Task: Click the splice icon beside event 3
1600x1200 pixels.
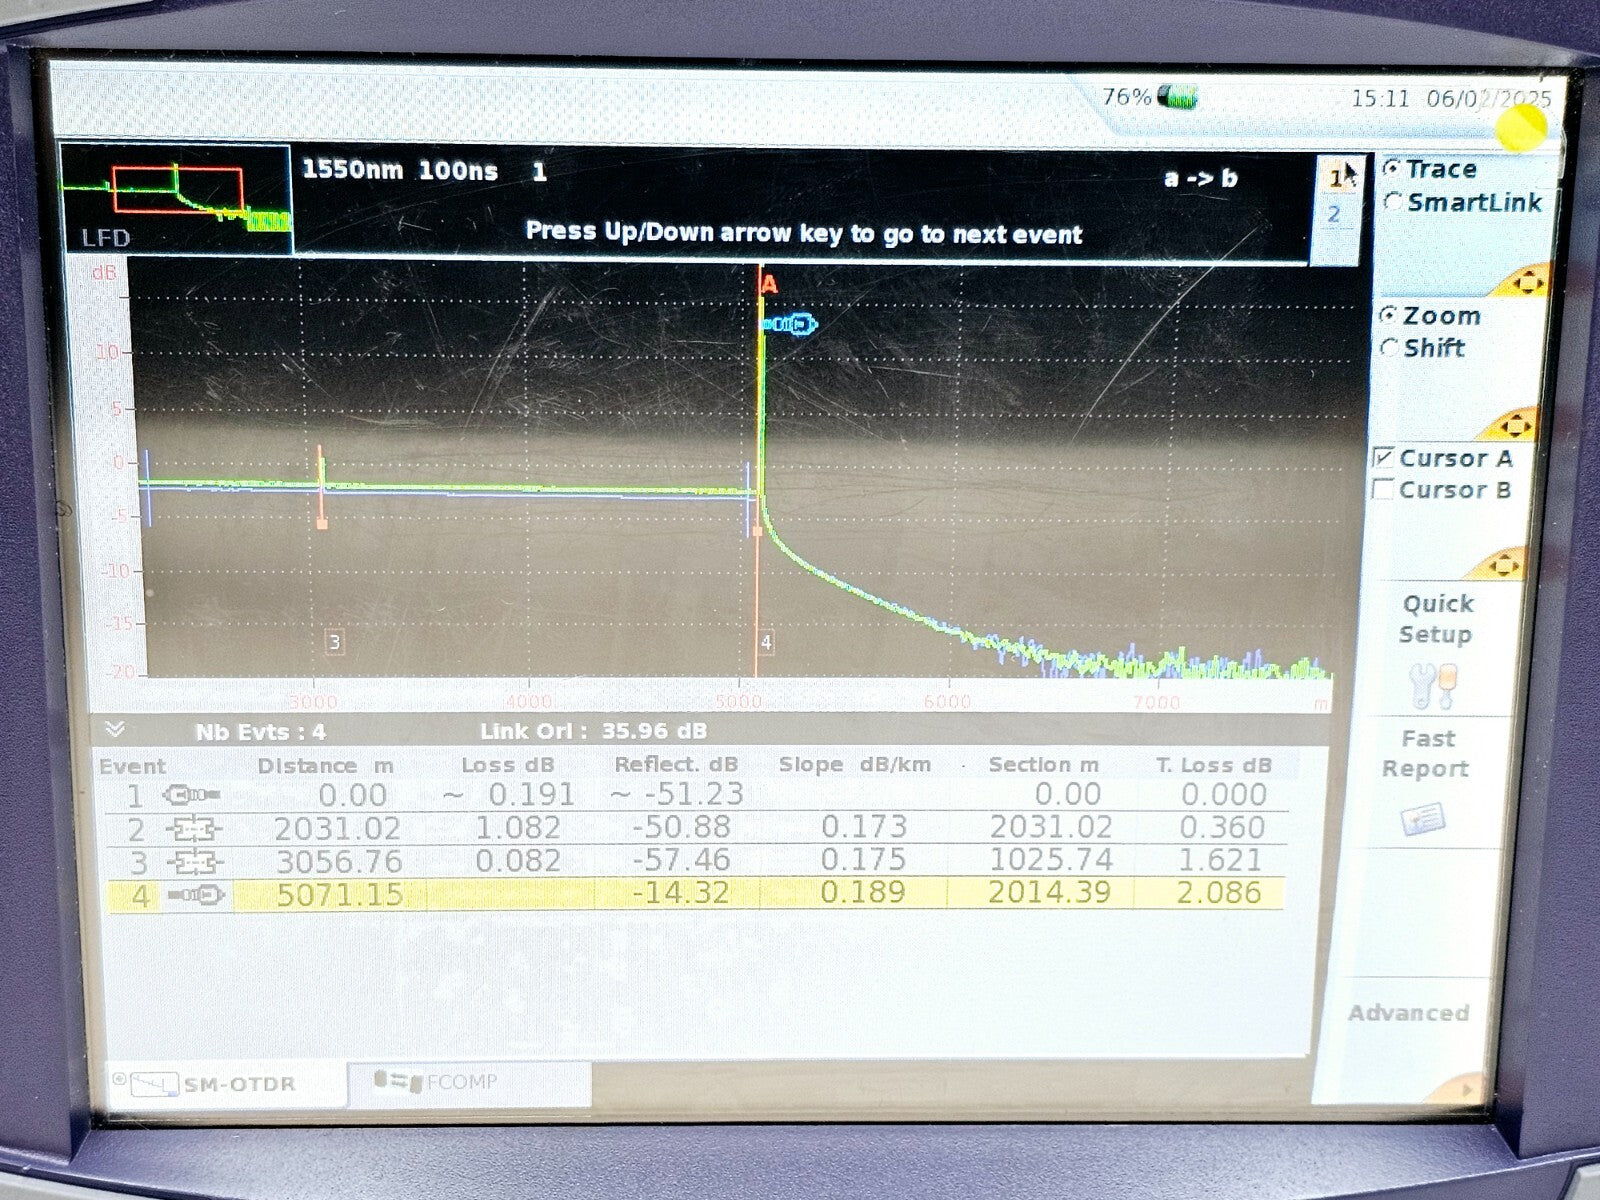Action: click(x=196, y=860)
